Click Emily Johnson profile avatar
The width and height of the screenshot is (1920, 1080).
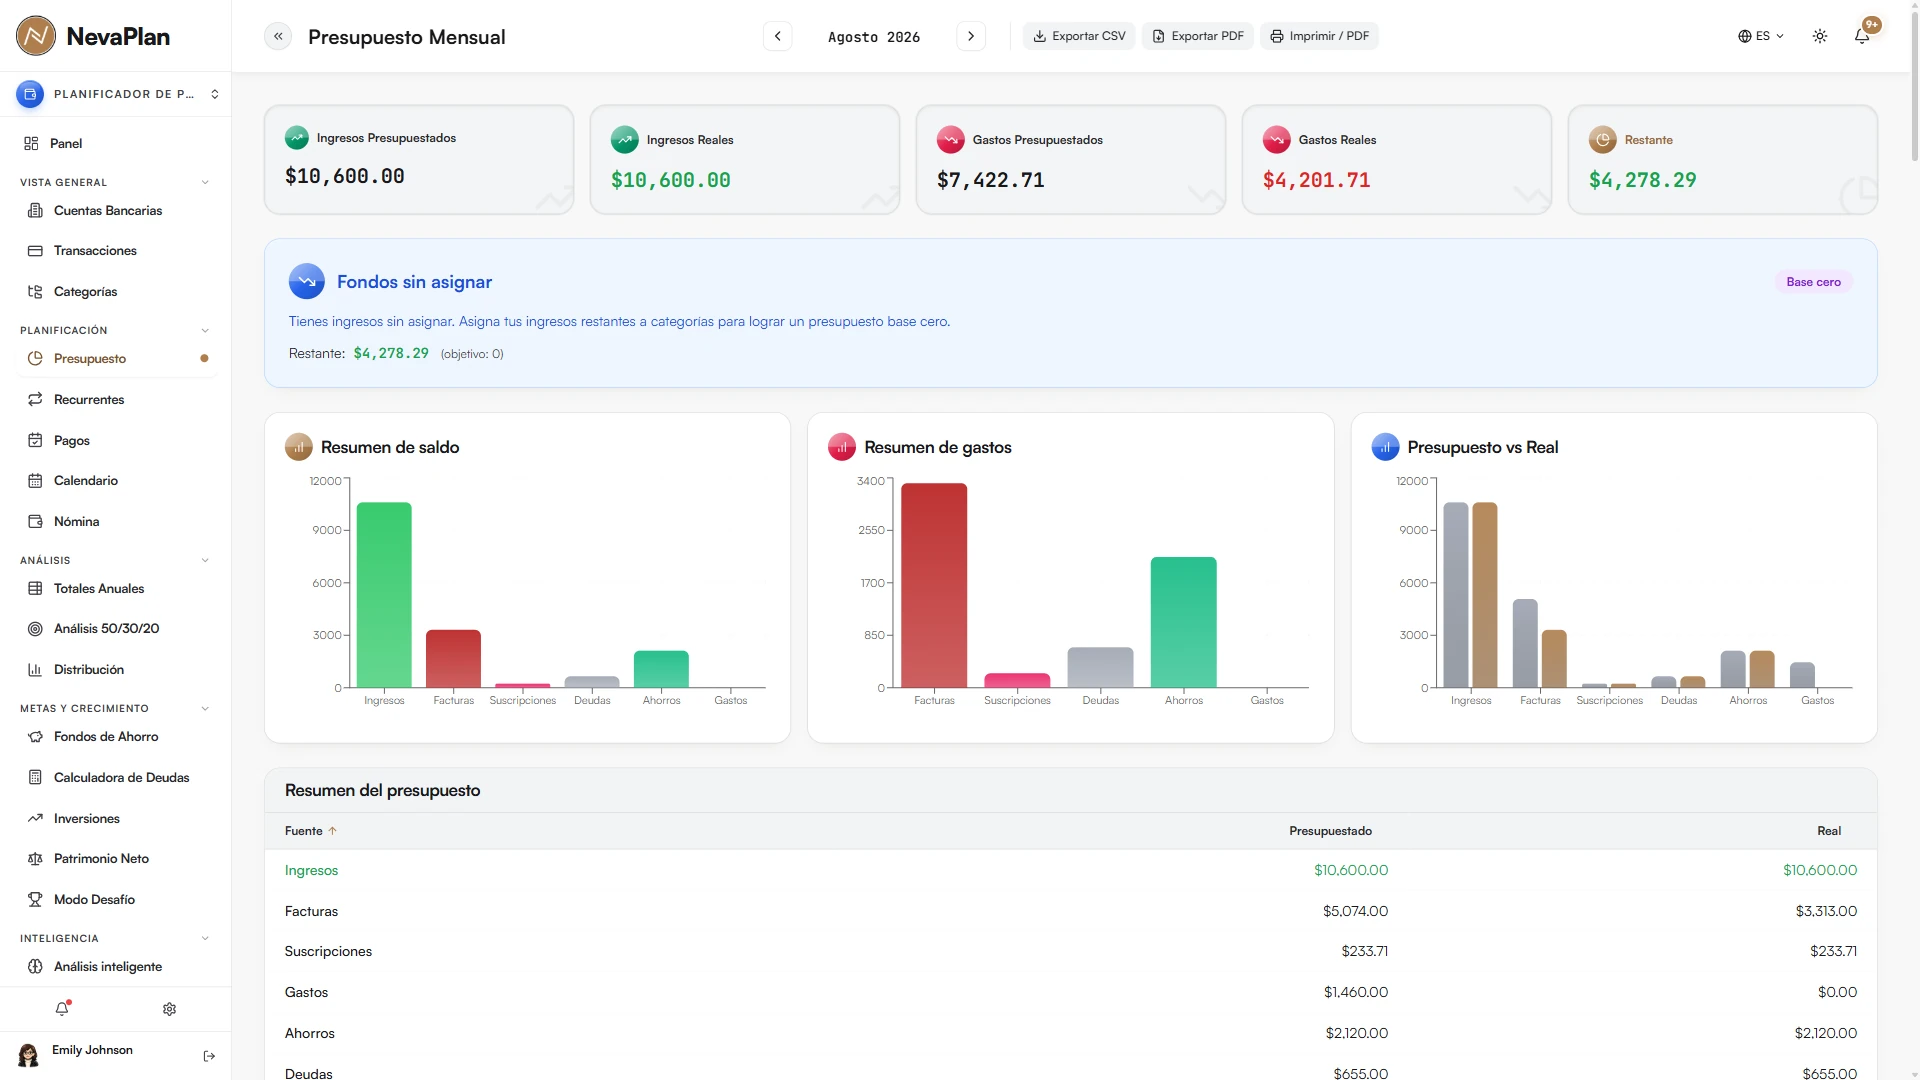(28, 1055)
